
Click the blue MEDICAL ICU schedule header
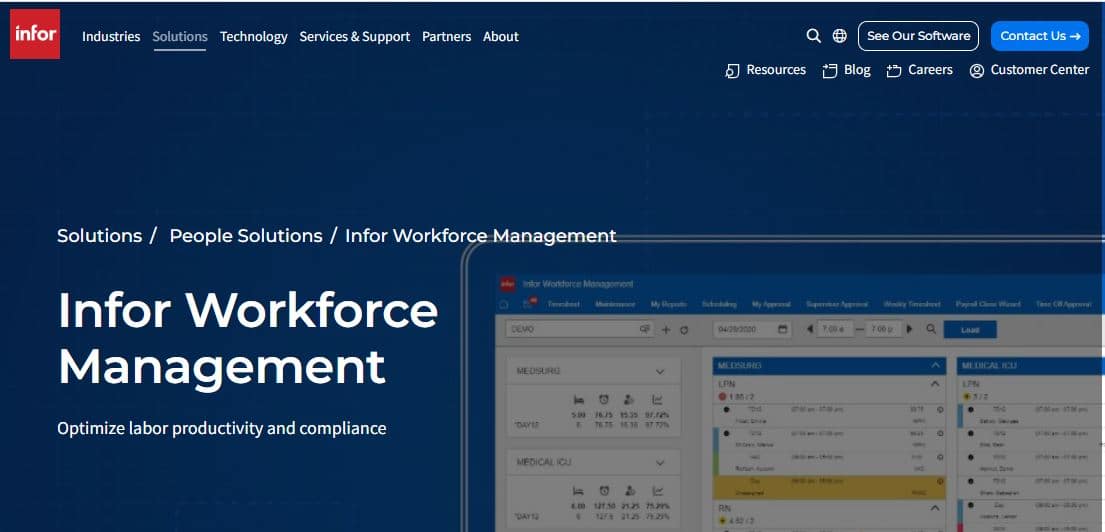coord(1030,366)
